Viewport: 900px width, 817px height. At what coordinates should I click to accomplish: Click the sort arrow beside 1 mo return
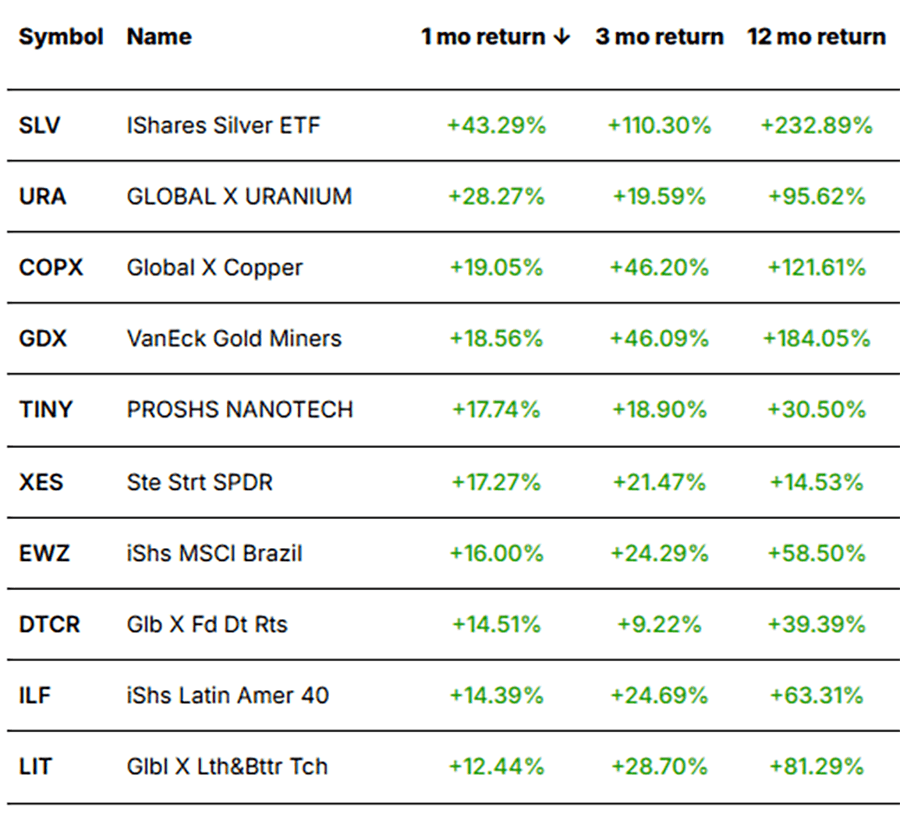[x=561, y=37]
